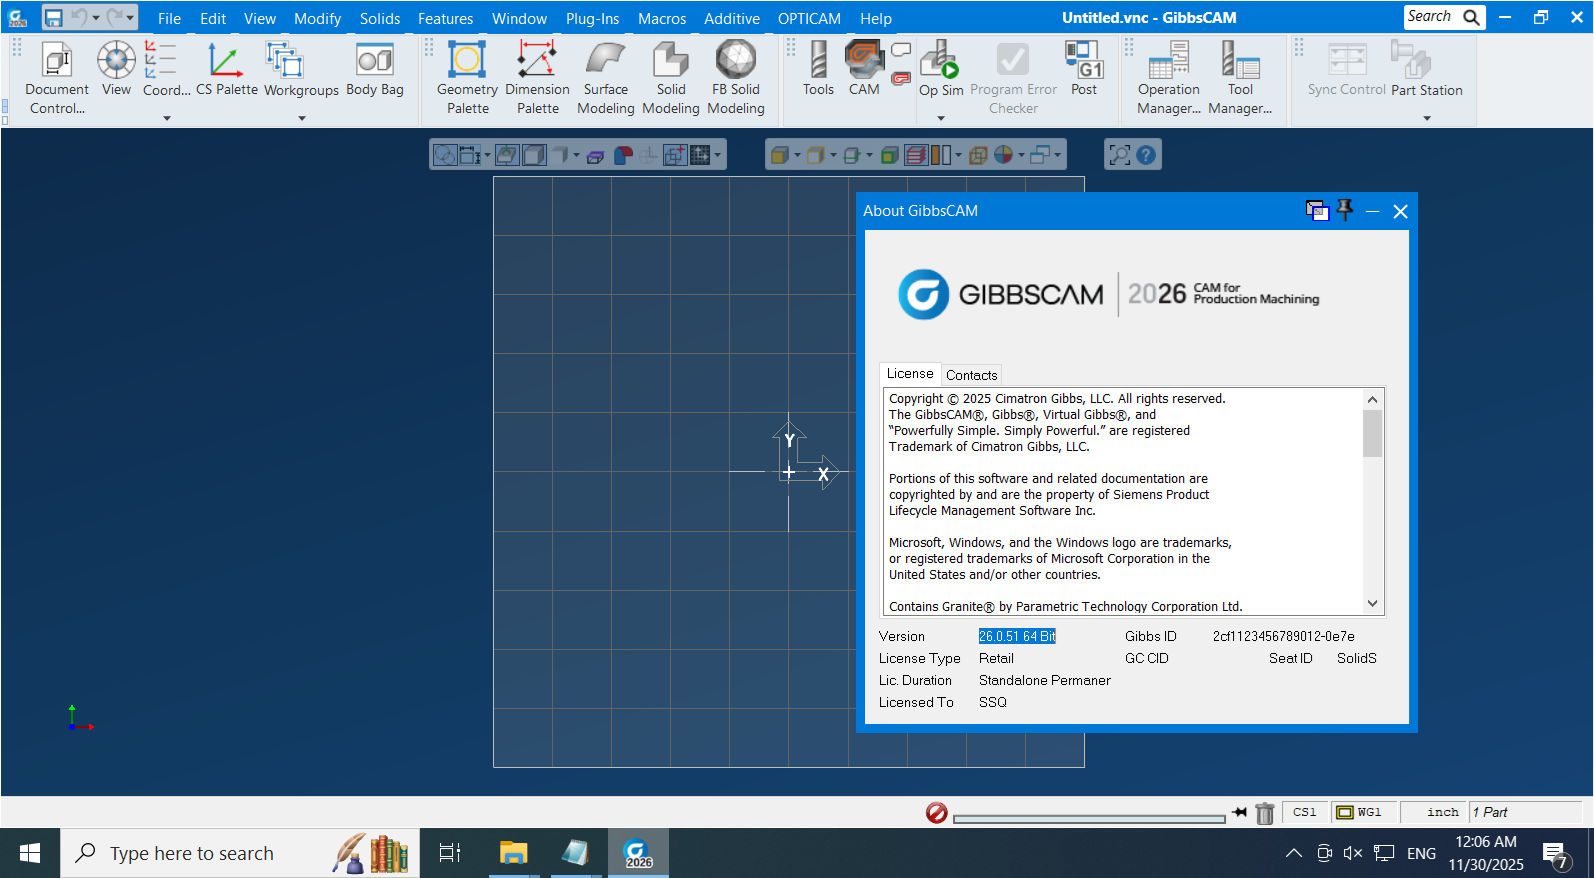The width and height of the screenshot is (1594, 878).
Task: Click the status bar progress bar
Action: pos(1089,819)
